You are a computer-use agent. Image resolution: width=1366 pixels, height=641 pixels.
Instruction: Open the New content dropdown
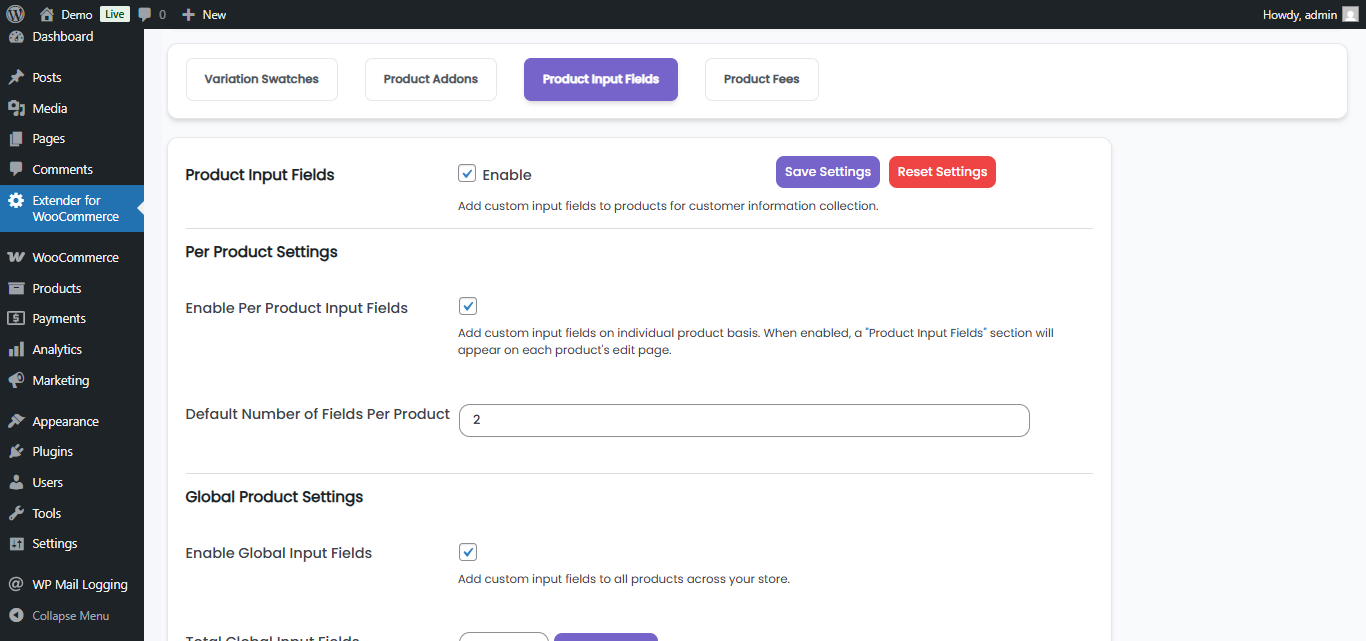point(205,14)
